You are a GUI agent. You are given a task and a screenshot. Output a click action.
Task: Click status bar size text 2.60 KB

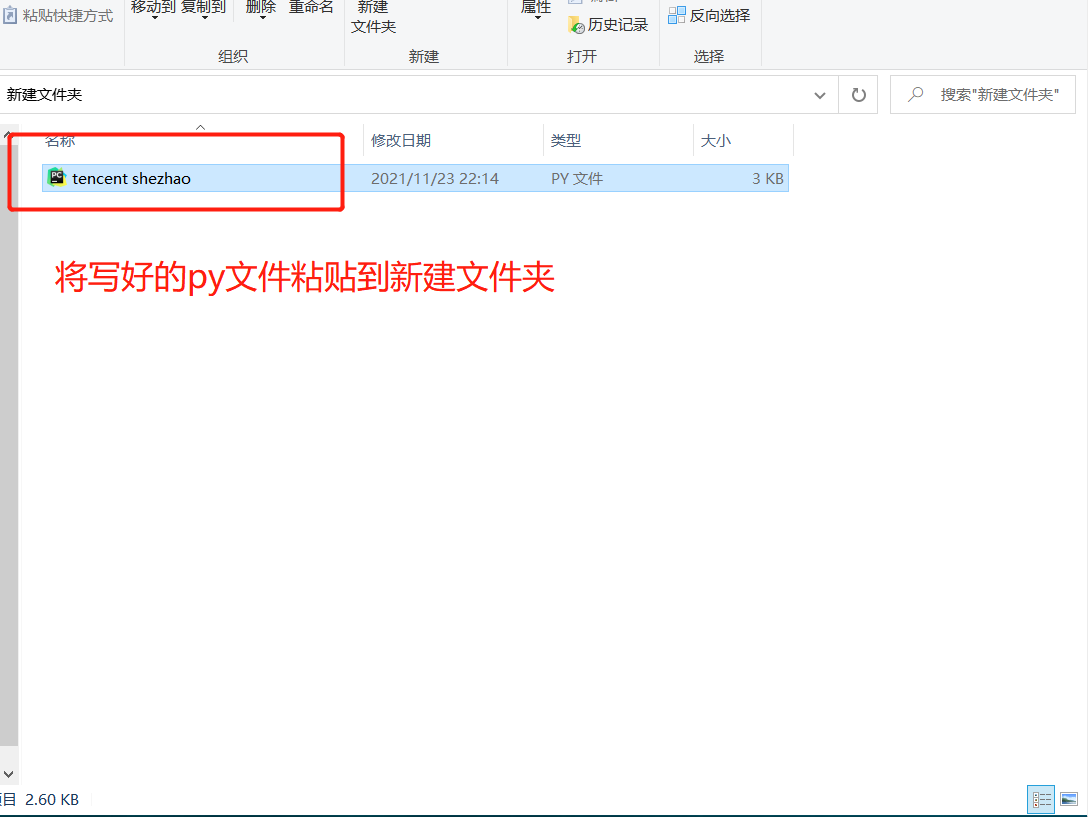click(52, 800)
